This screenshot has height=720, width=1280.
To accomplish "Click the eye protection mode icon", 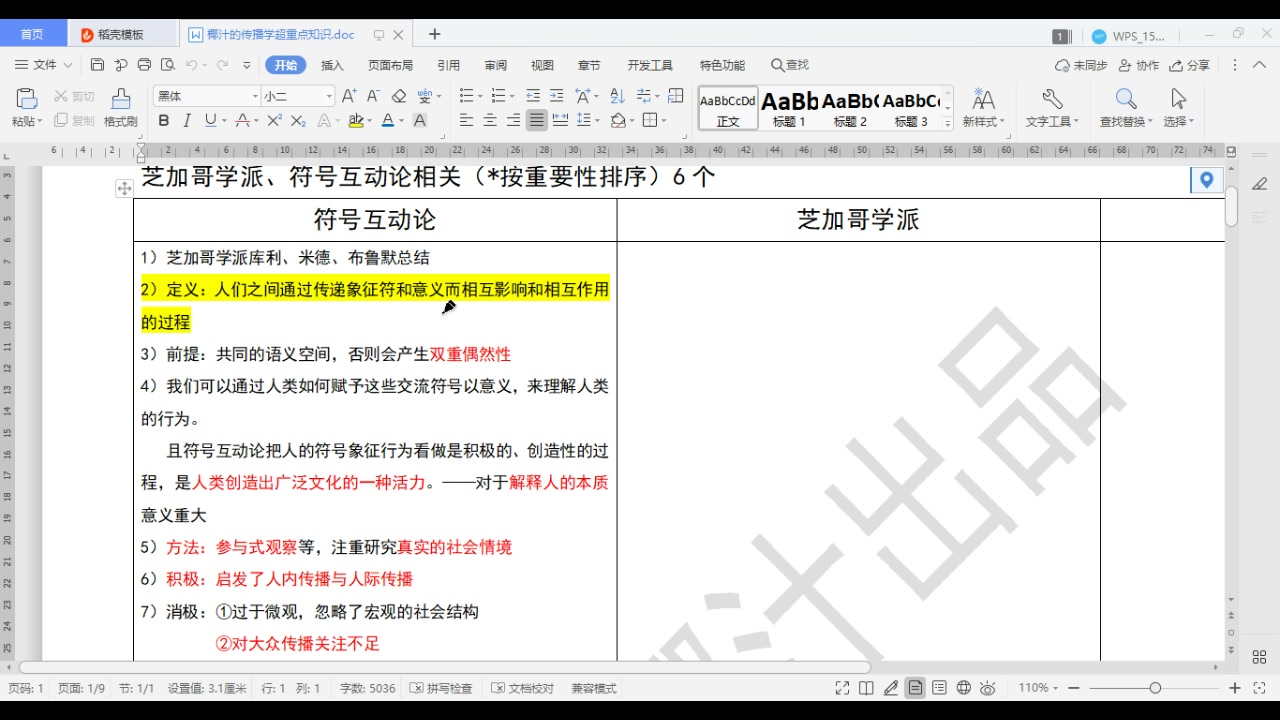I will (988, 688).
